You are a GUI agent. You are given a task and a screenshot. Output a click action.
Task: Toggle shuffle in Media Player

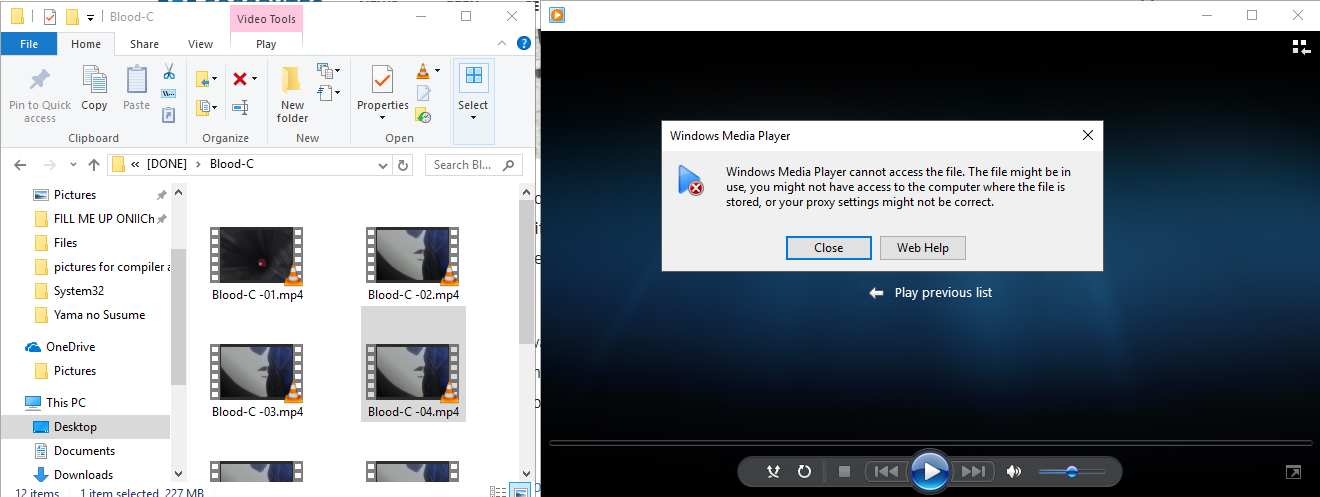tap(773, 471)
